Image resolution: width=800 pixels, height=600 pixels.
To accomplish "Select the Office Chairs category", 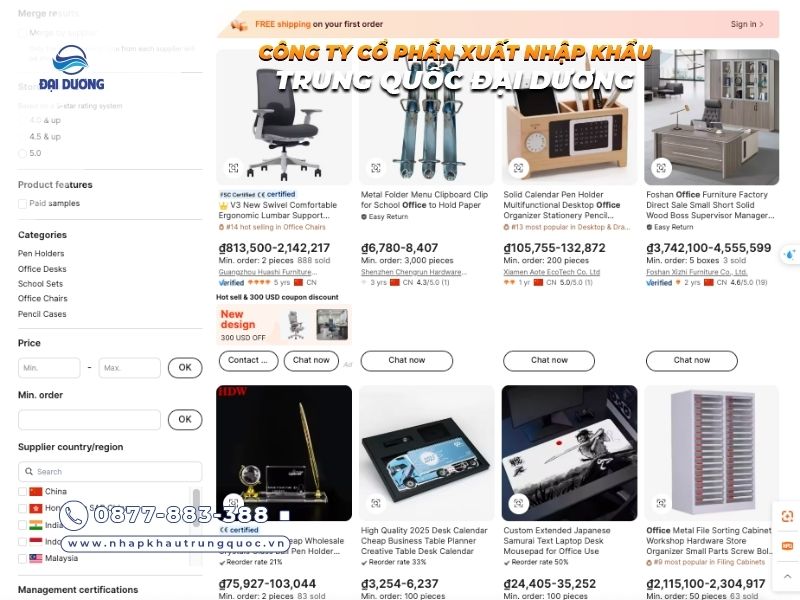I will tap(42, 298).
